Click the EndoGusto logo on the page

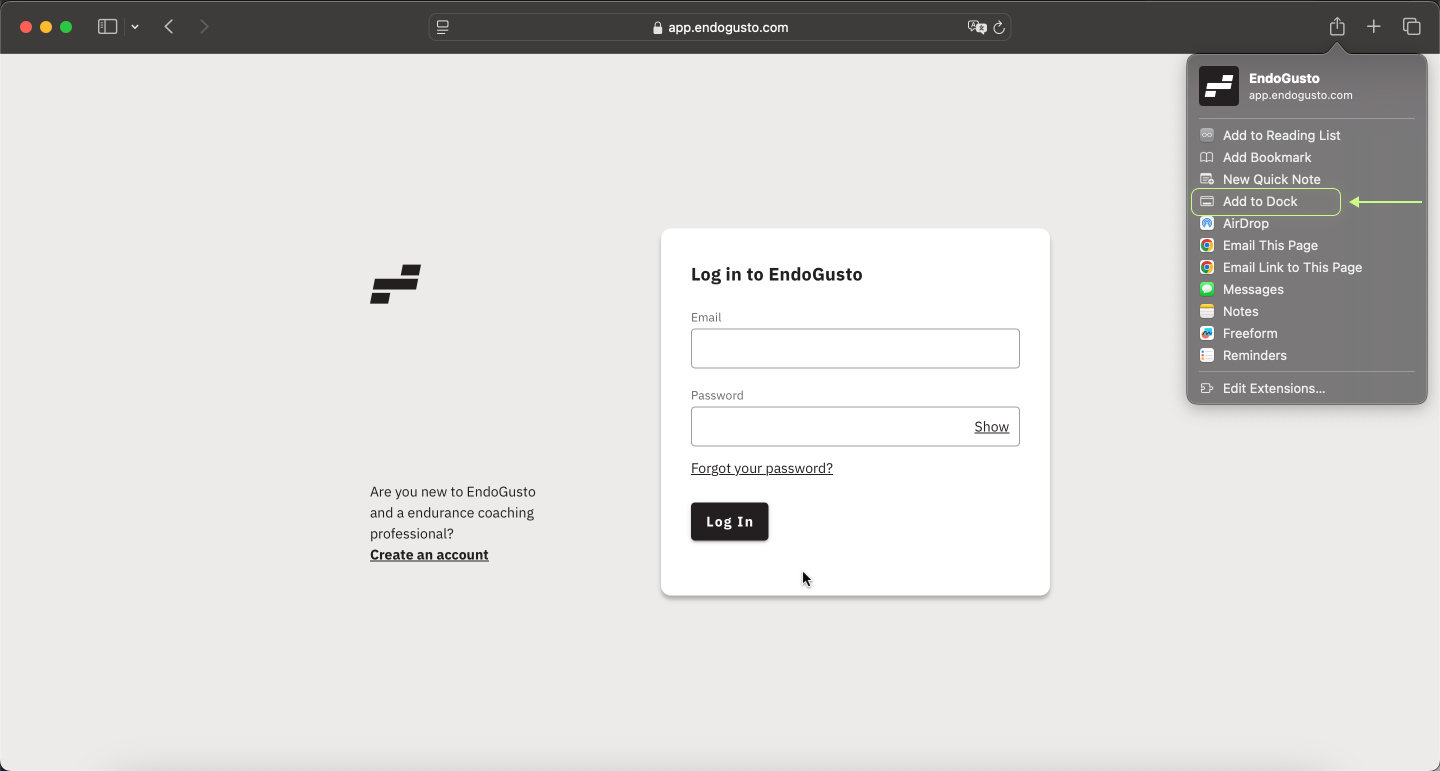(395, 284)
